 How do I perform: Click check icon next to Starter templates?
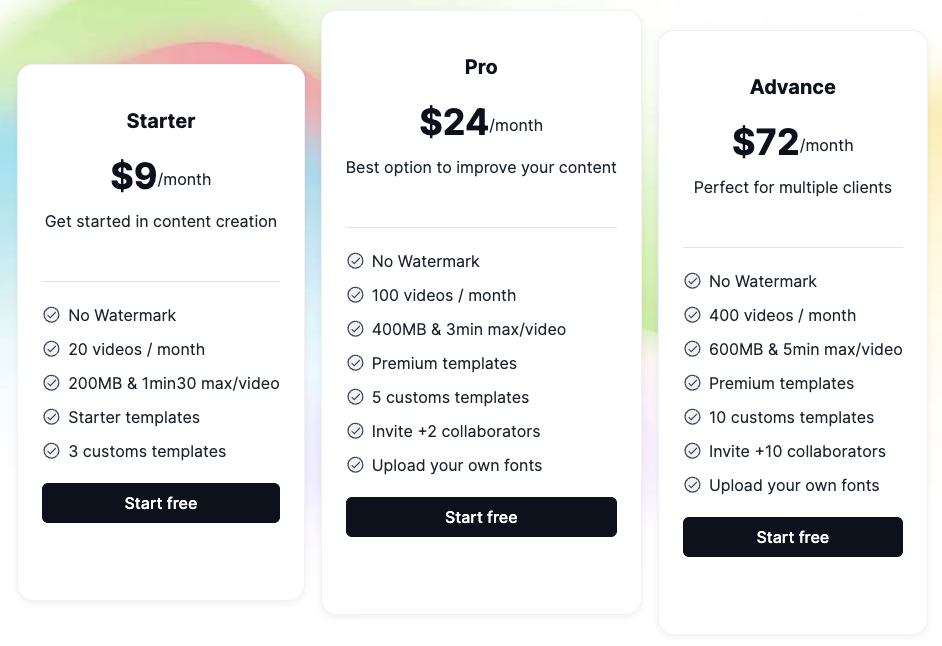[x=51, y=417]
